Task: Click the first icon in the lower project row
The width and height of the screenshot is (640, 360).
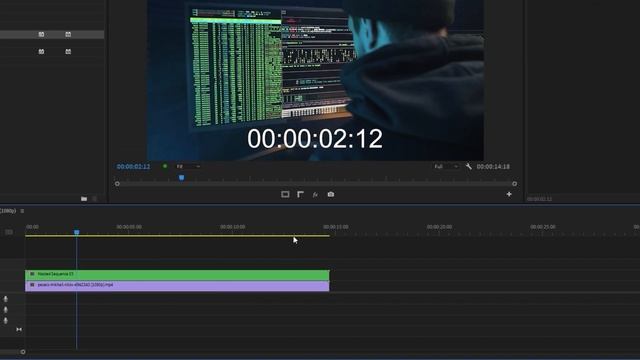Action: coord(41,52)
